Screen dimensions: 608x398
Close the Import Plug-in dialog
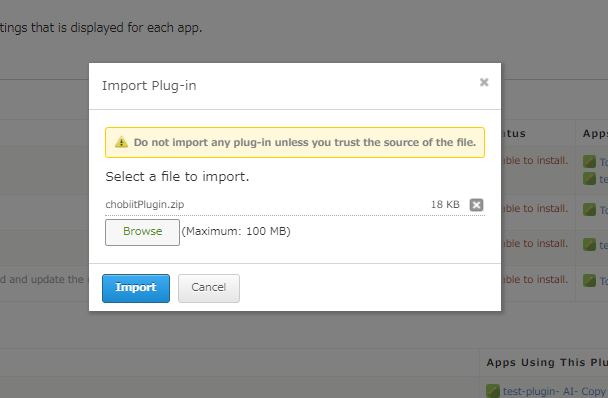484,82
